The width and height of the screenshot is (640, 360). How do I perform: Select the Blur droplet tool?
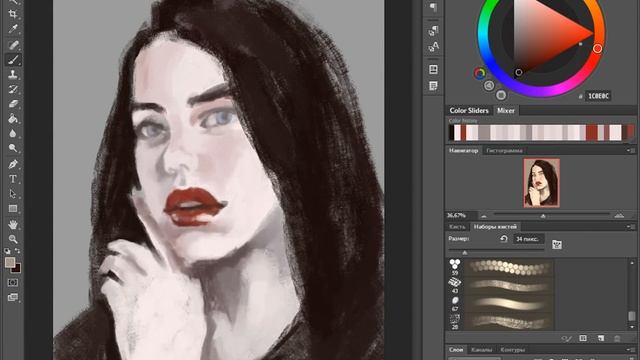pyautogui.click(x=13, y=133)
